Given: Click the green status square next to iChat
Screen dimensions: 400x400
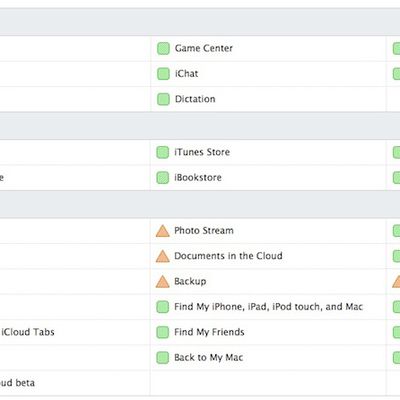Looking at the screenshot, I should 163,74.
